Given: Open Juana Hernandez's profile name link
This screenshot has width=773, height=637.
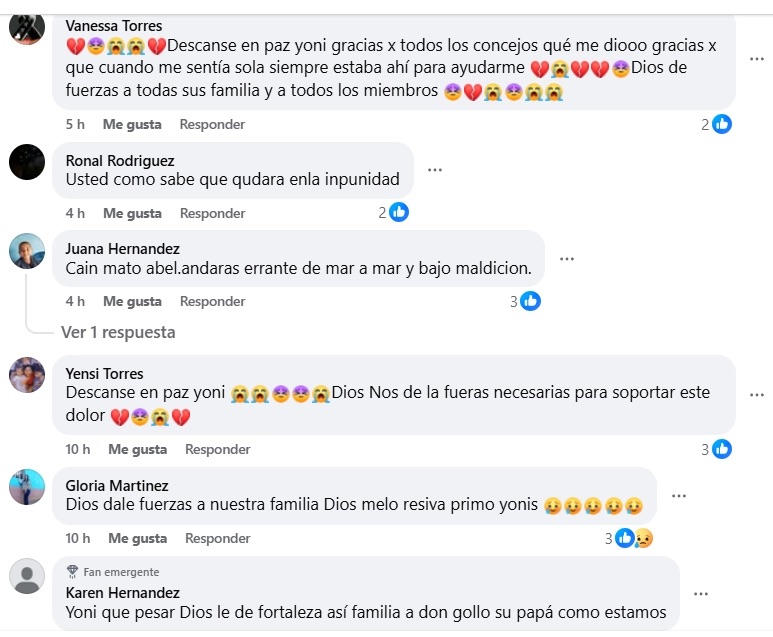Looking at the screenshot, I should tap(122, 248).
